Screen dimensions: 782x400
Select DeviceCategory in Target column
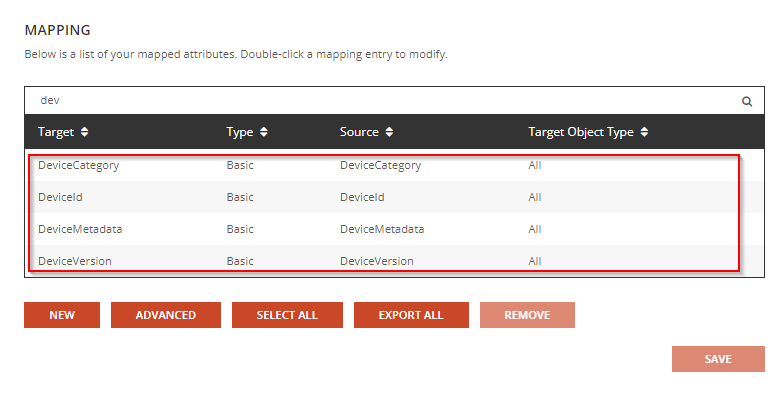coord(79,166)
